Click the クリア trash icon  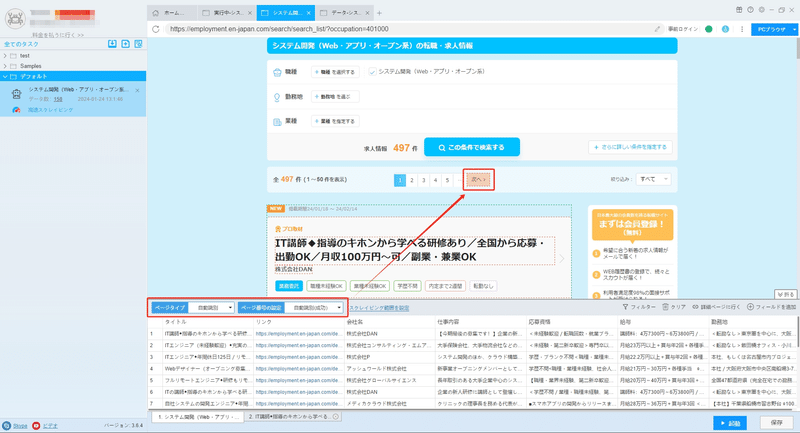pyautogui.click(x=665, y=307)
